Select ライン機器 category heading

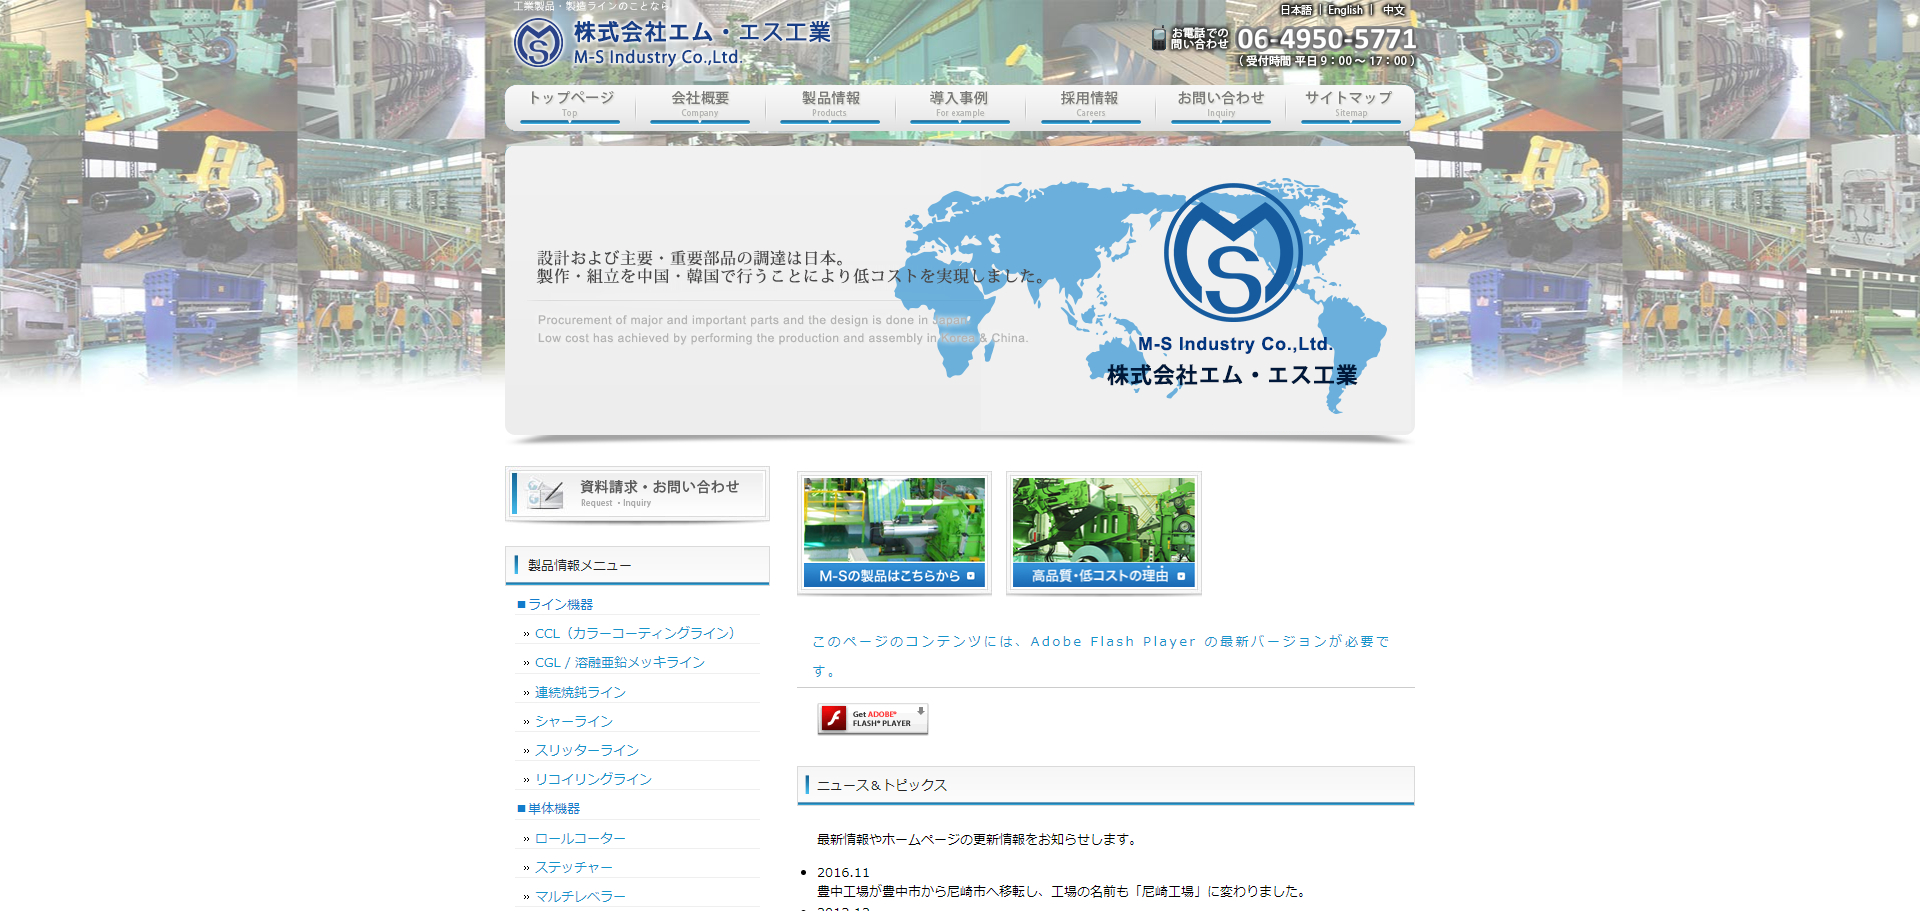[x=560, y=605]
